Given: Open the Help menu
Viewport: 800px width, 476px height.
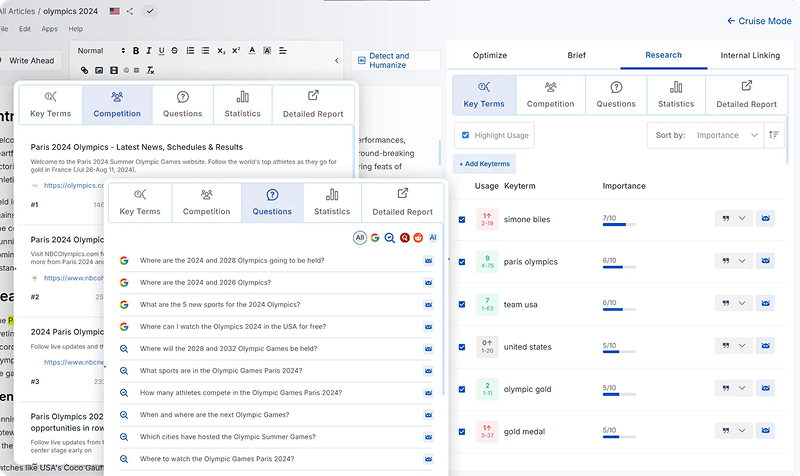Looking at the screenshot, I should tap(76, 29).
